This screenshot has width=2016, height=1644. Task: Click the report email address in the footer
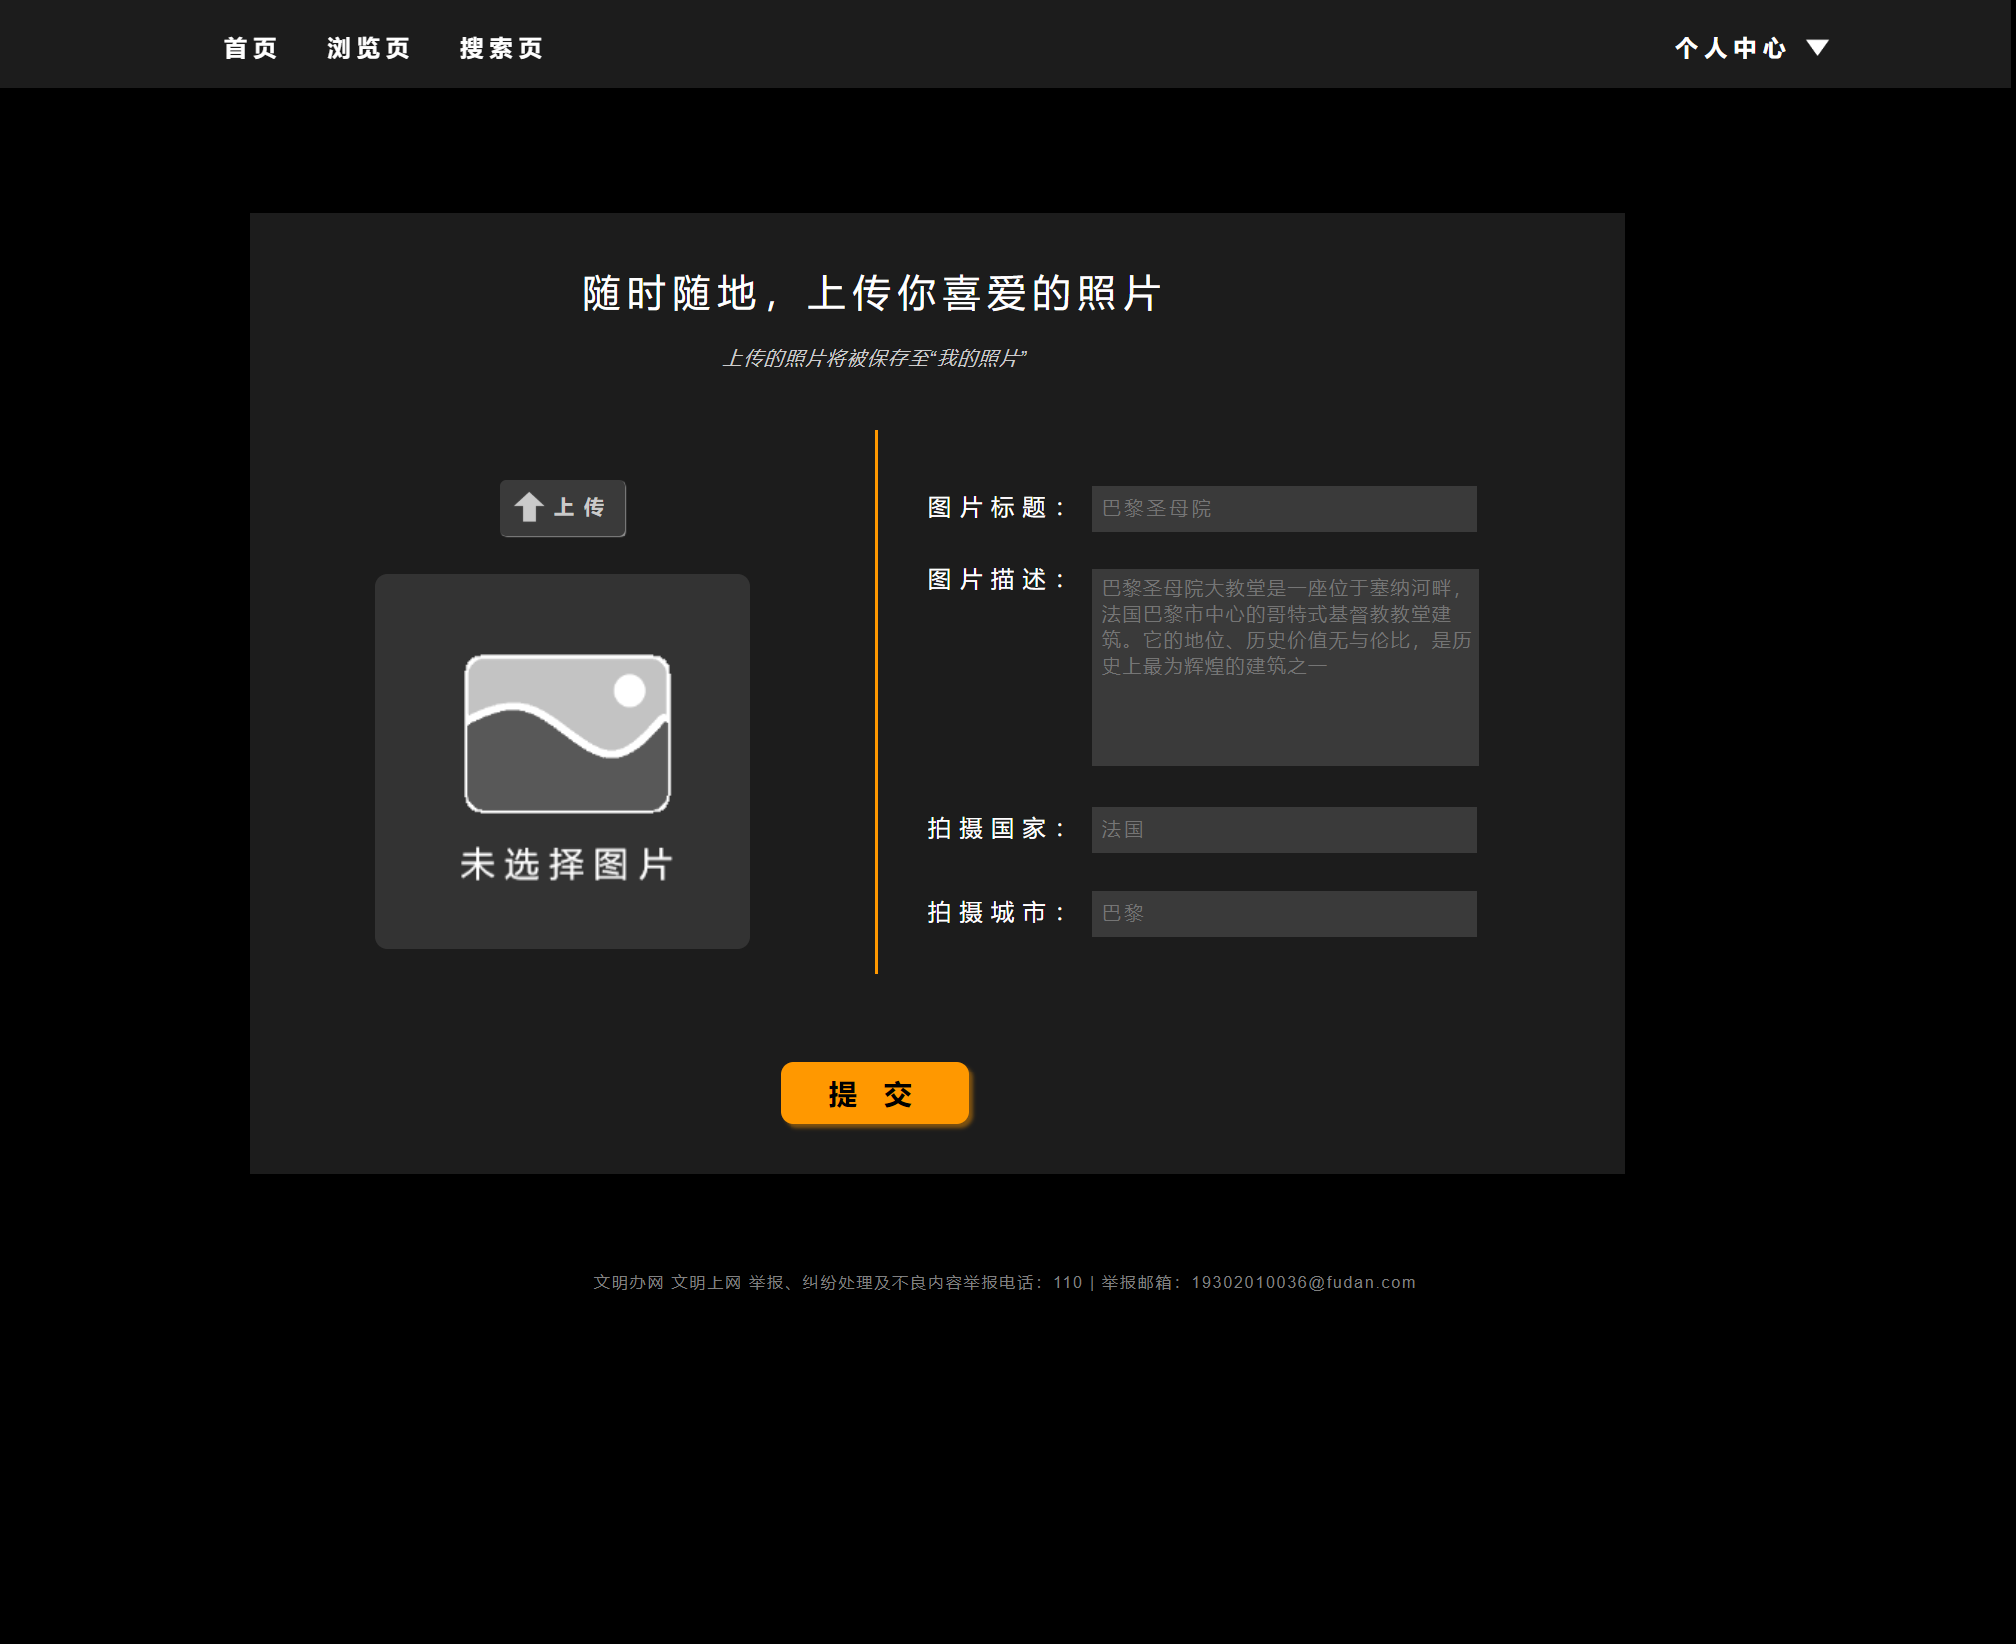tap(1303, 1283)
